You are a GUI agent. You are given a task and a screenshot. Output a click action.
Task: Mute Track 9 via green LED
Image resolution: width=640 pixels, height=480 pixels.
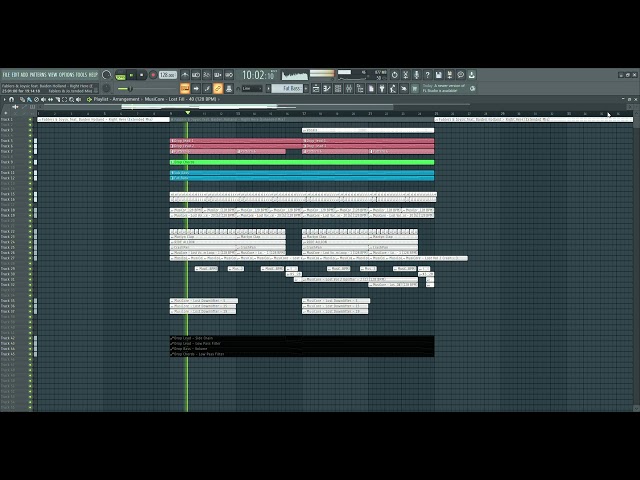pos(30,162)
